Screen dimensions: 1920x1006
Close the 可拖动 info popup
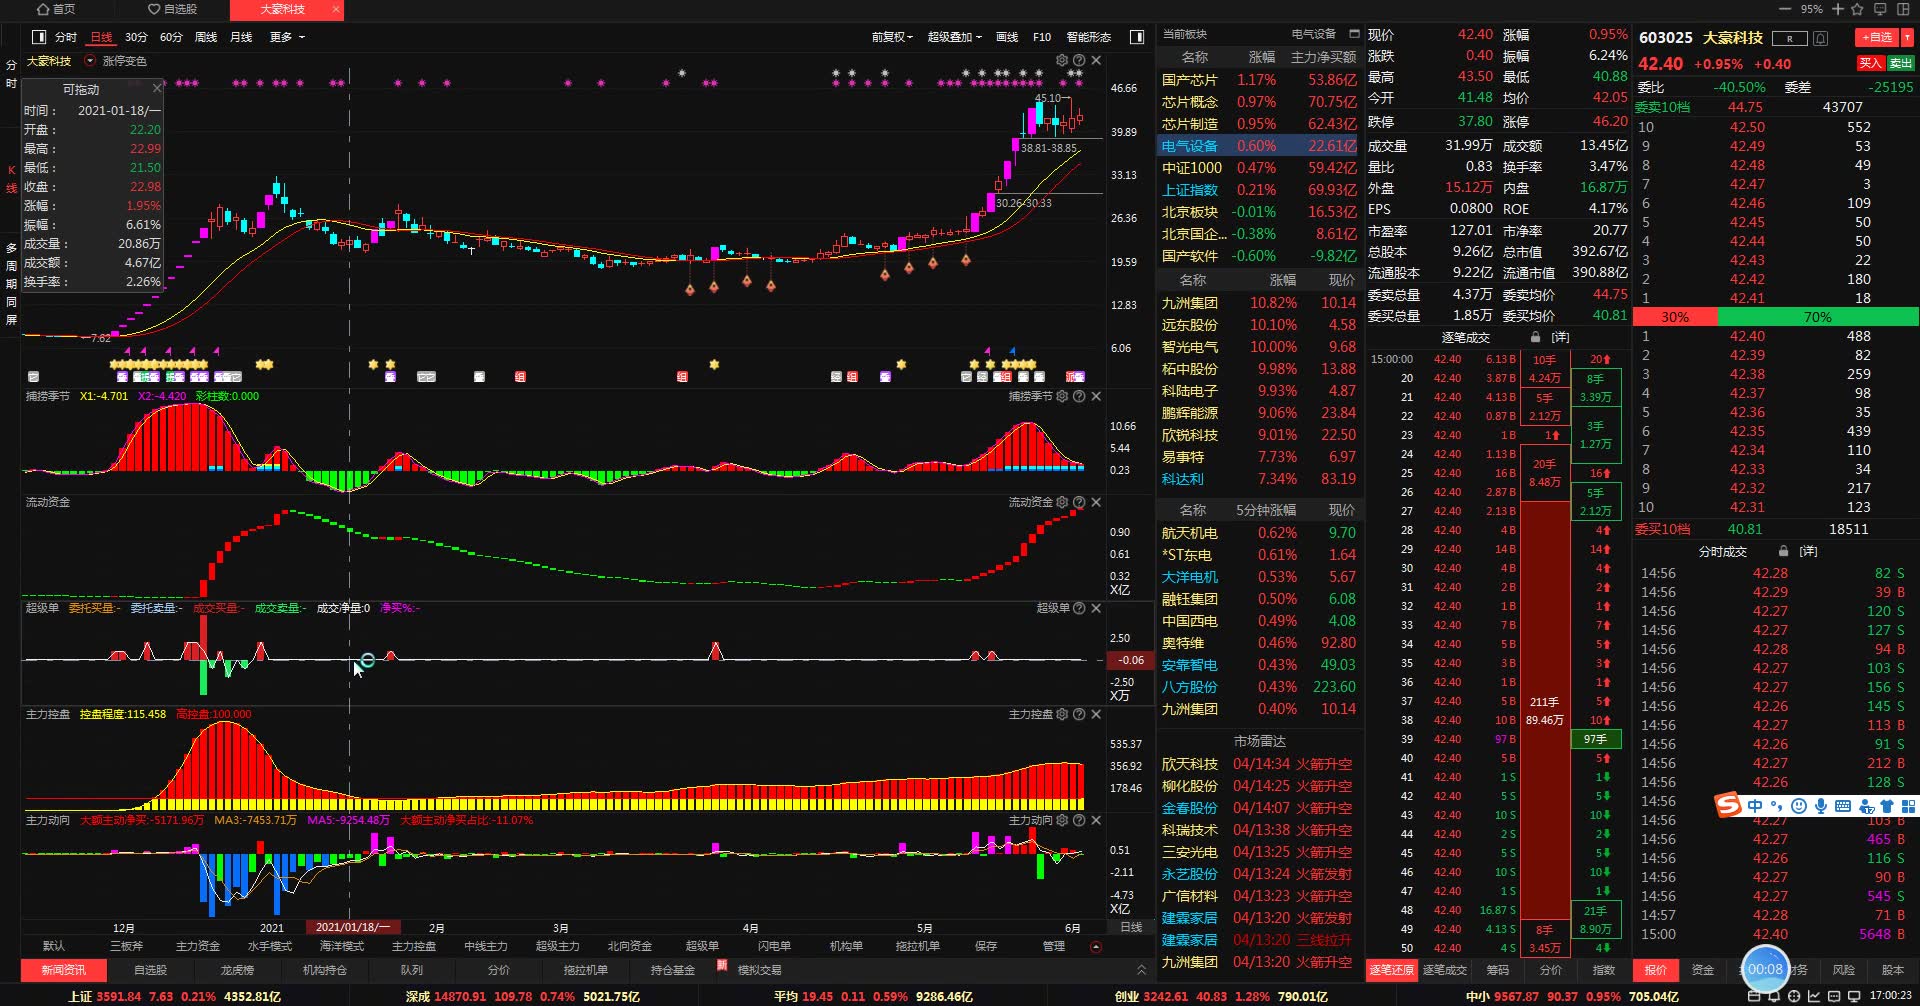tap(156, 89)
